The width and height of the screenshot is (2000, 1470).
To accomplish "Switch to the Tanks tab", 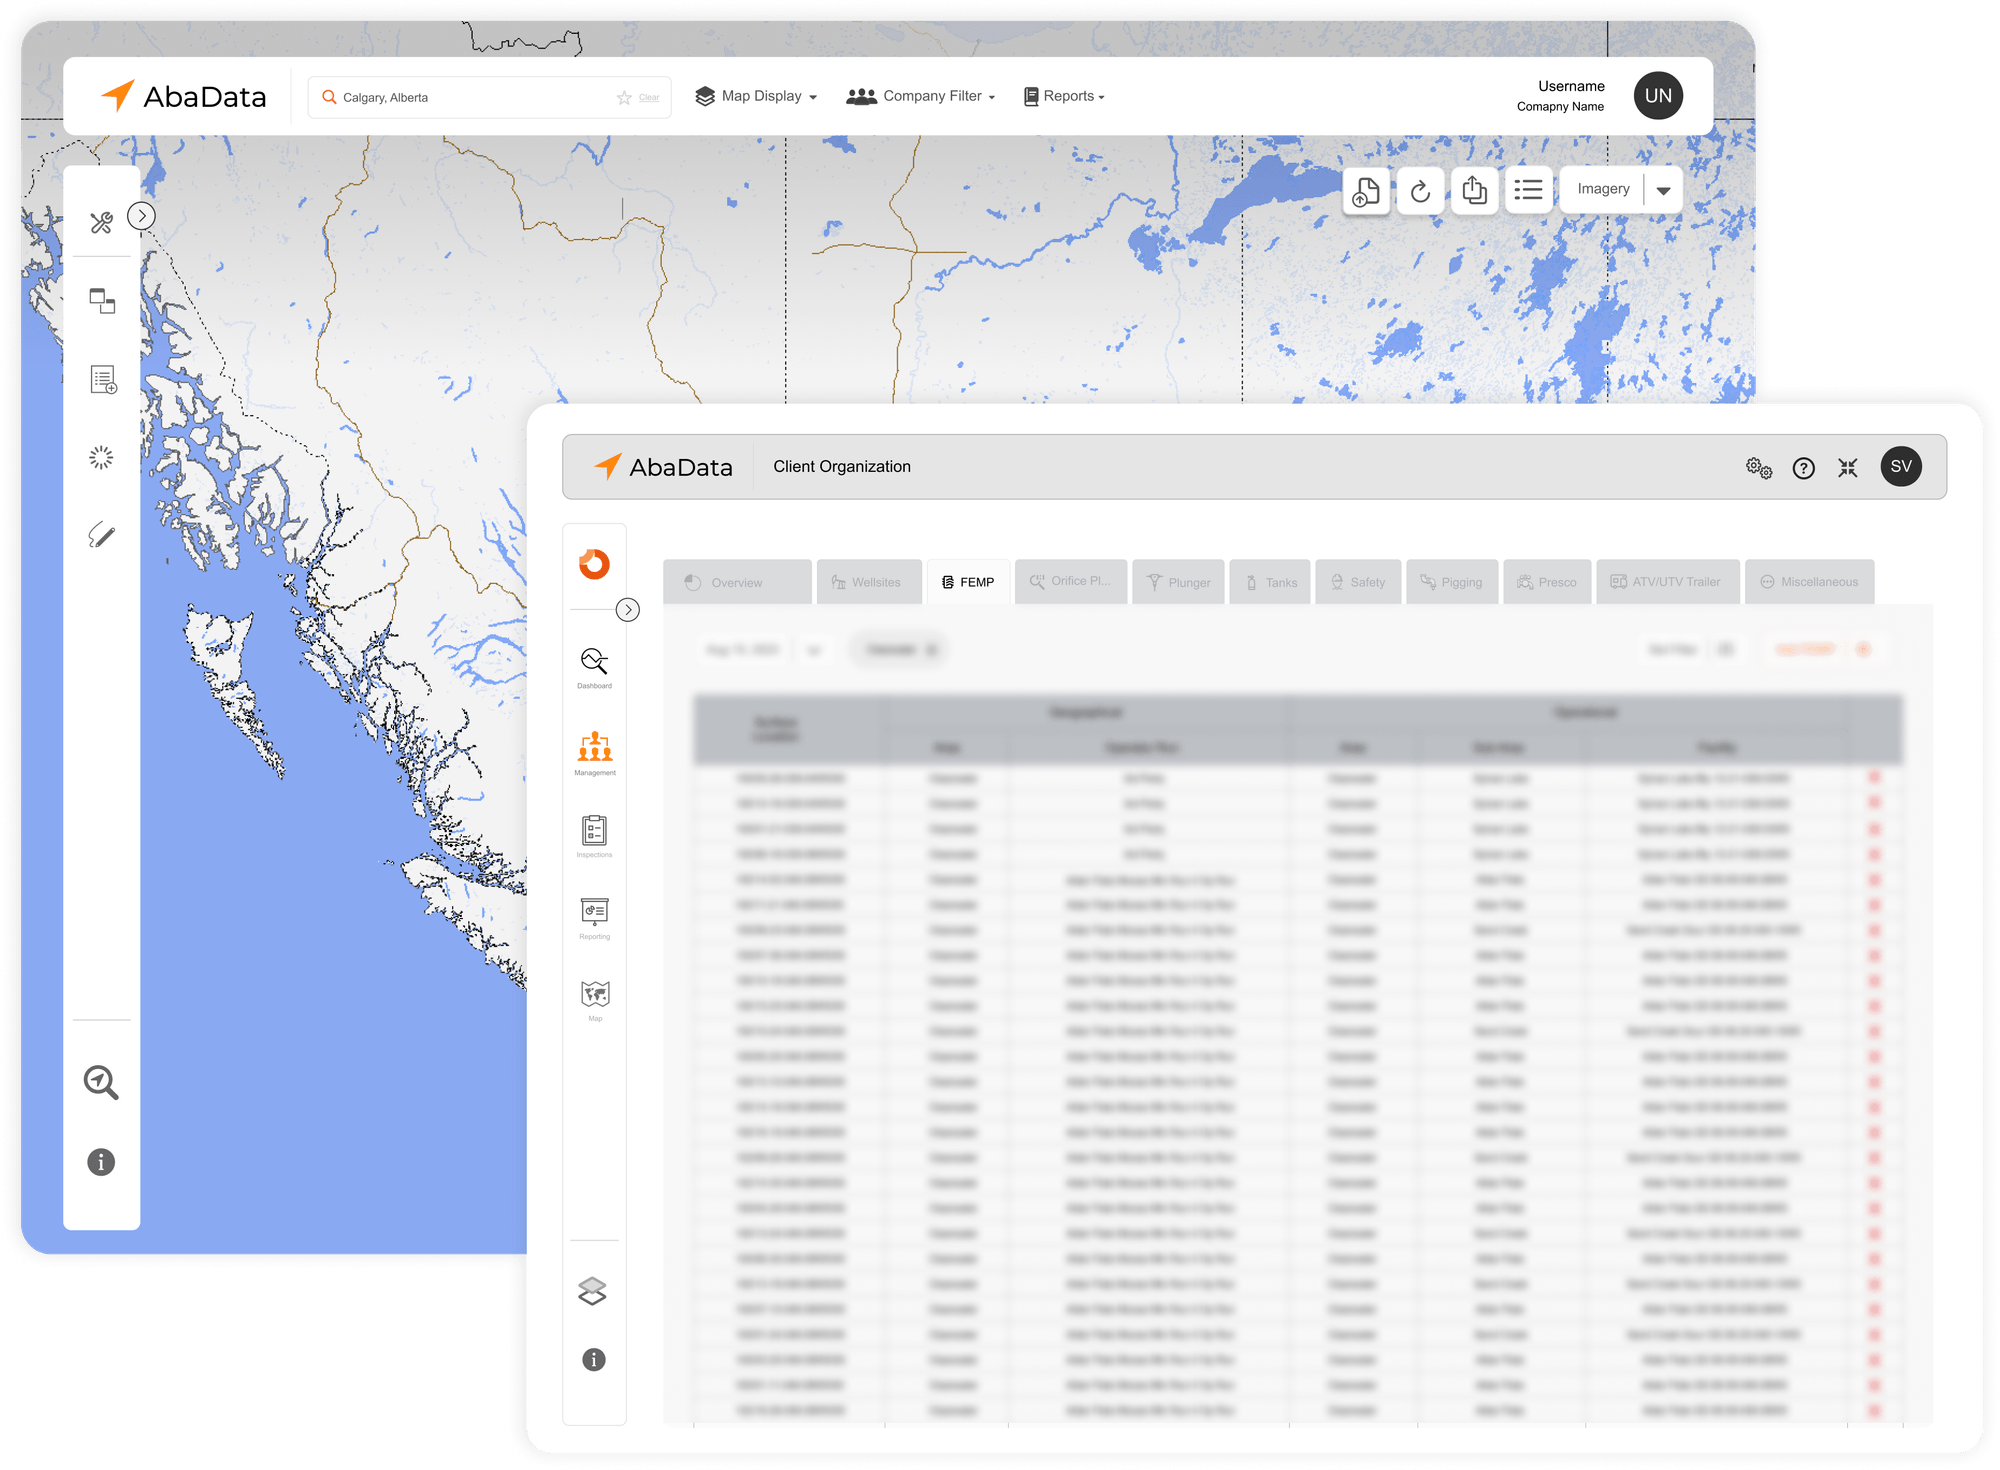I will point(1270,582).
